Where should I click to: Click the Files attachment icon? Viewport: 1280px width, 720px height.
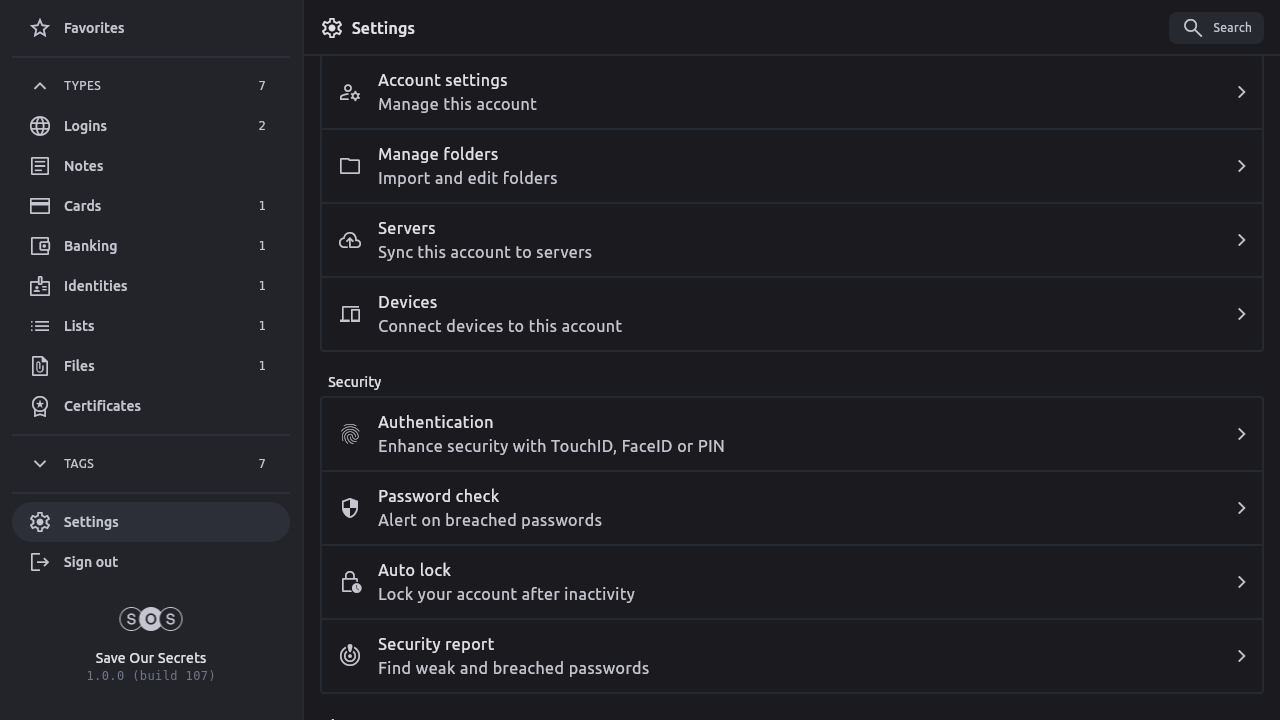tap(40, 366)
